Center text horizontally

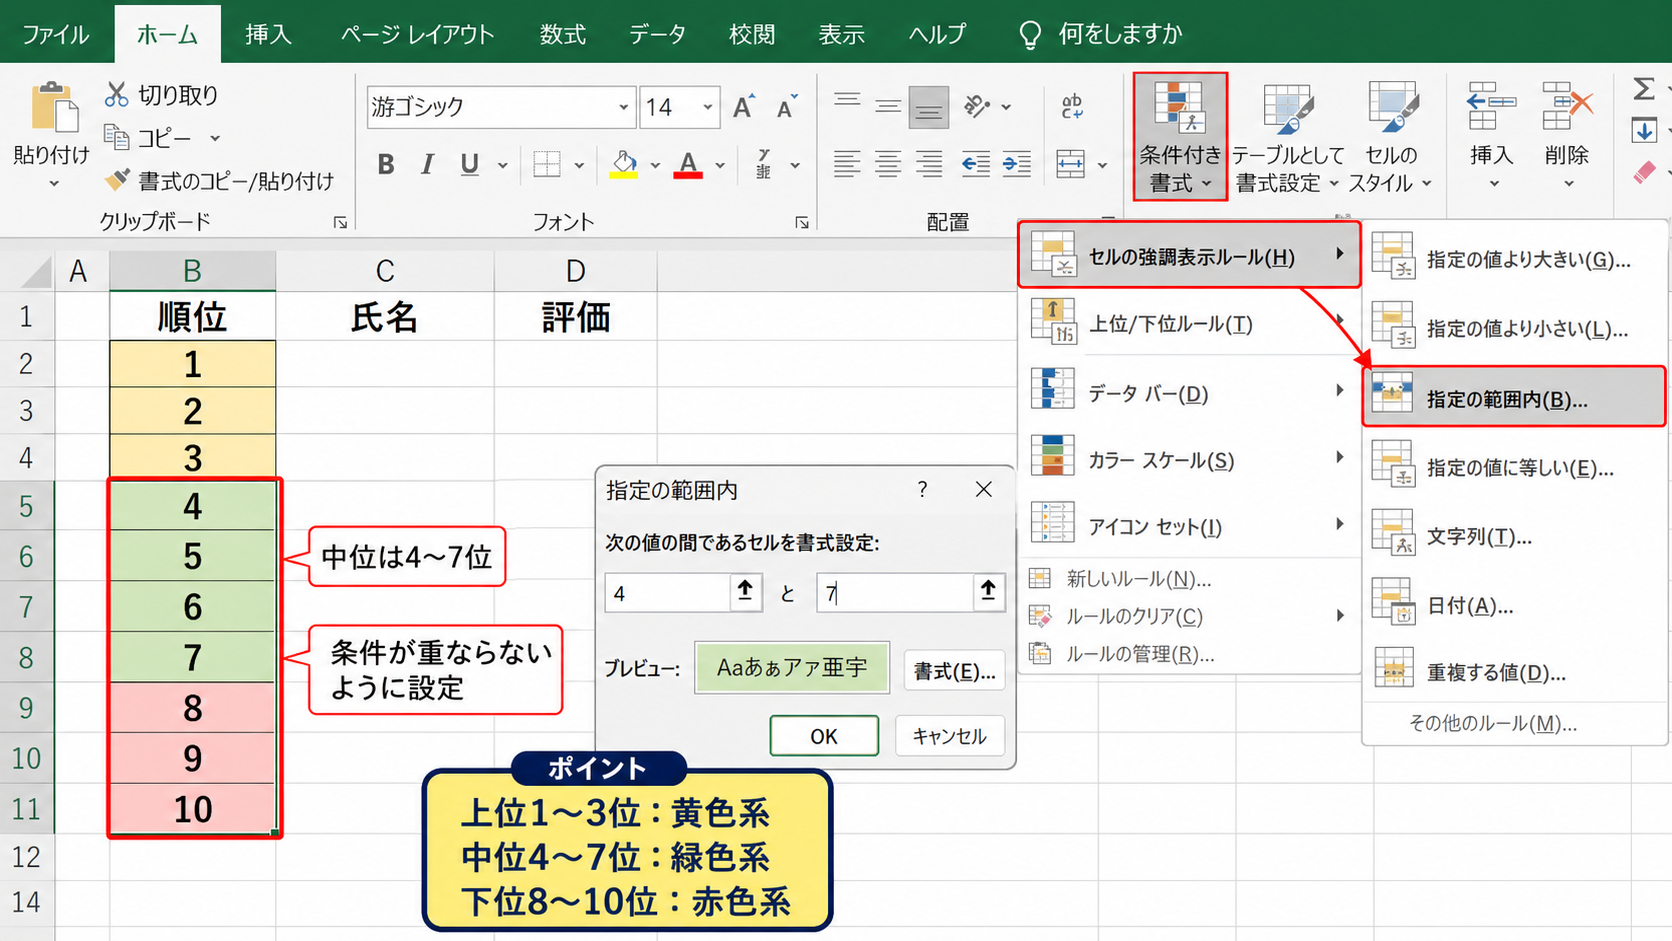pyautogui.click(x=888, y=164)
